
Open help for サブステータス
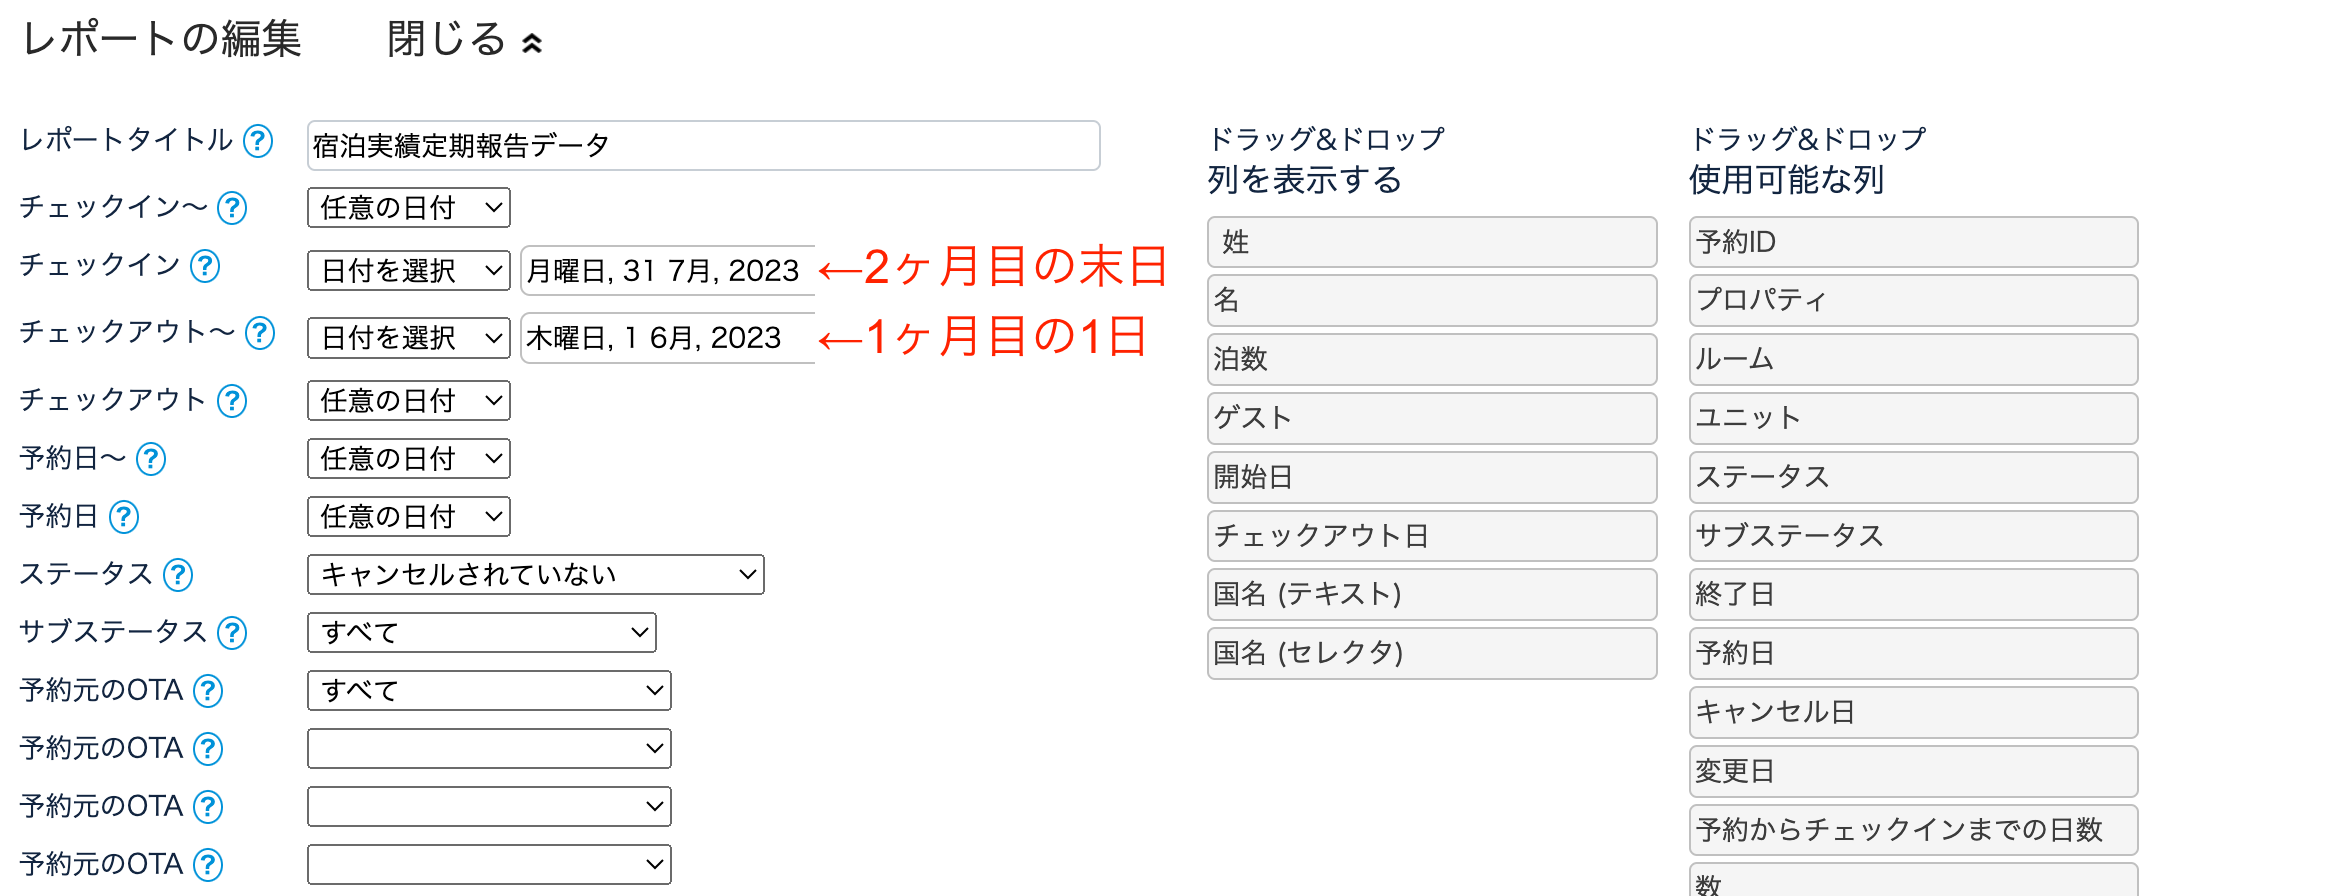pyautogui.click(x=232, y=633)
